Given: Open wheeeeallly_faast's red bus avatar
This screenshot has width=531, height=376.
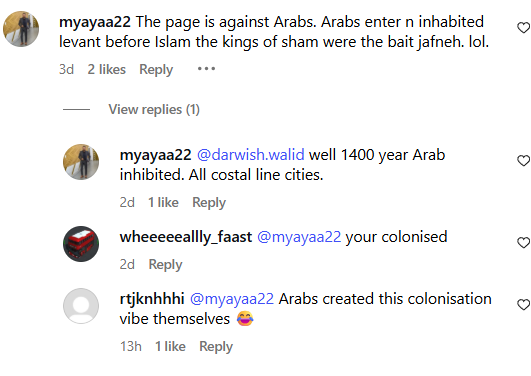Looking at the screenshot, I should (x=81, y=244).
